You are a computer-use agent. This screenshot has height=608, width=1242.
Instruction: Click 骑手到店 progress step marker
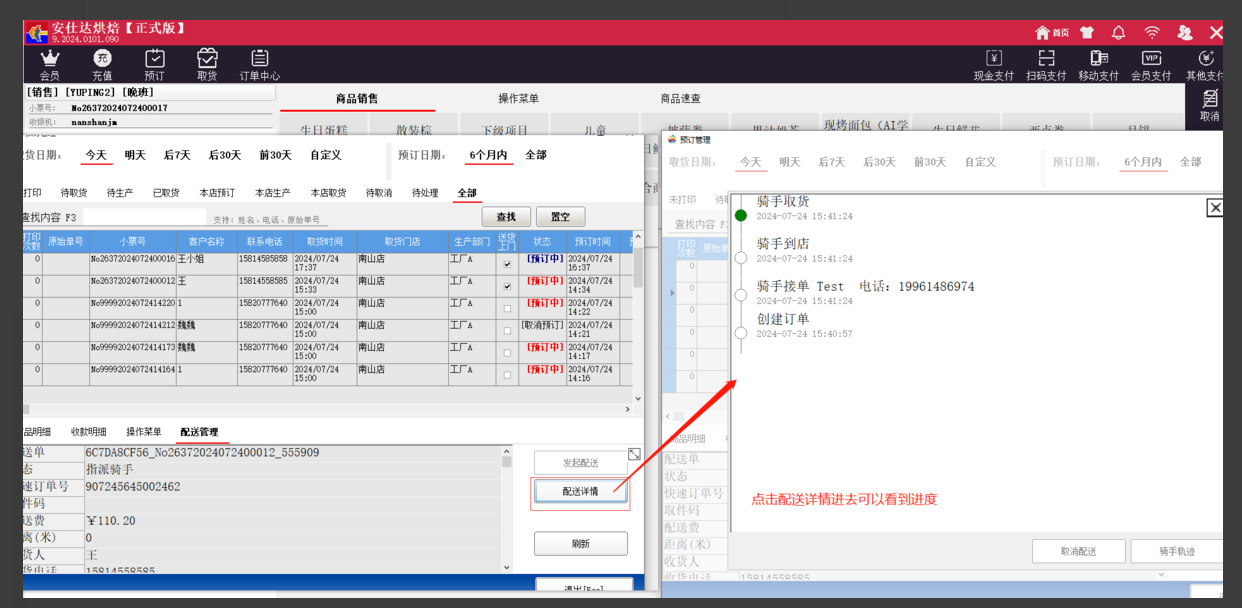click(x=741, y=257)
